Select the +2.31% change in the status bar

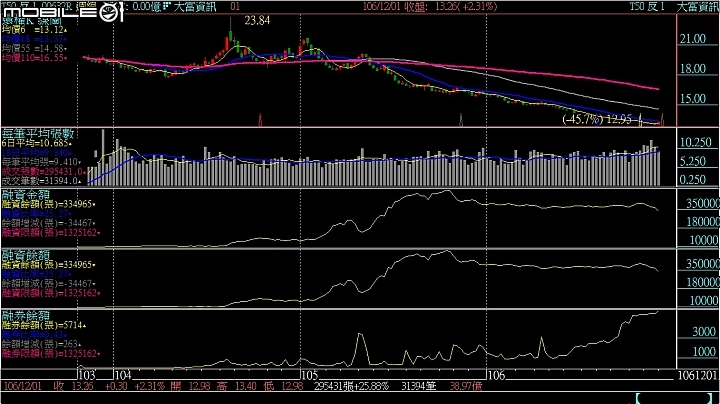pyautogui.click(x=149, y=387)
